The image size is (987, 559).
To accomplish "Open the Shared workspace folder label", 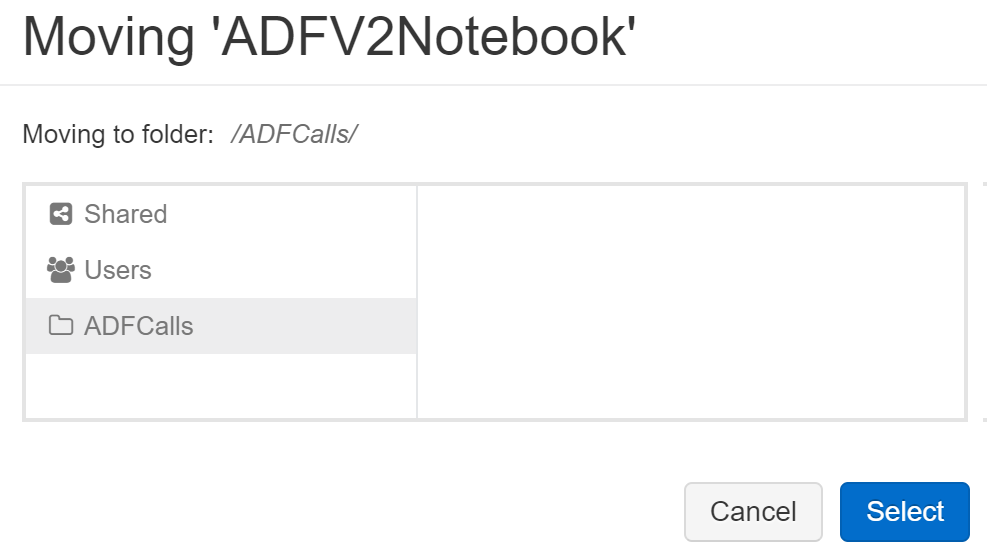I will 126,214.
